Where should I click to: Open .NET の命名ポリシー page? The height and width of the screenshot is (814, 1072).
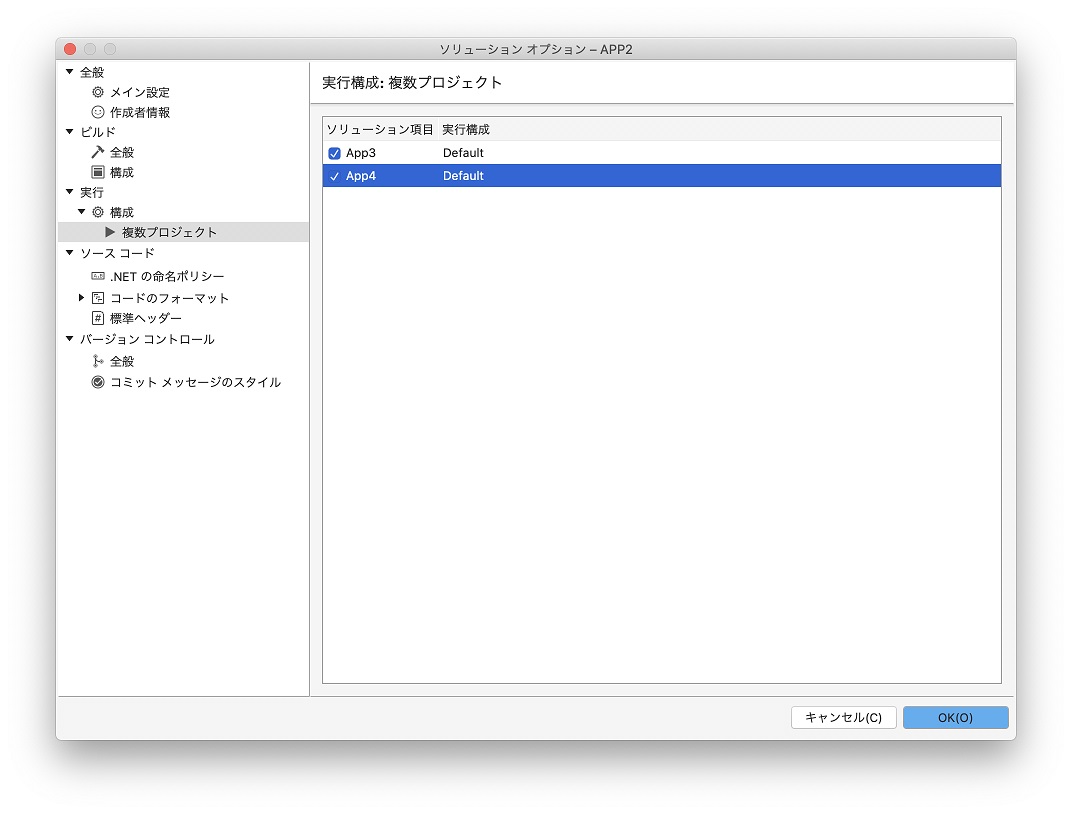[x=167, y=277]
